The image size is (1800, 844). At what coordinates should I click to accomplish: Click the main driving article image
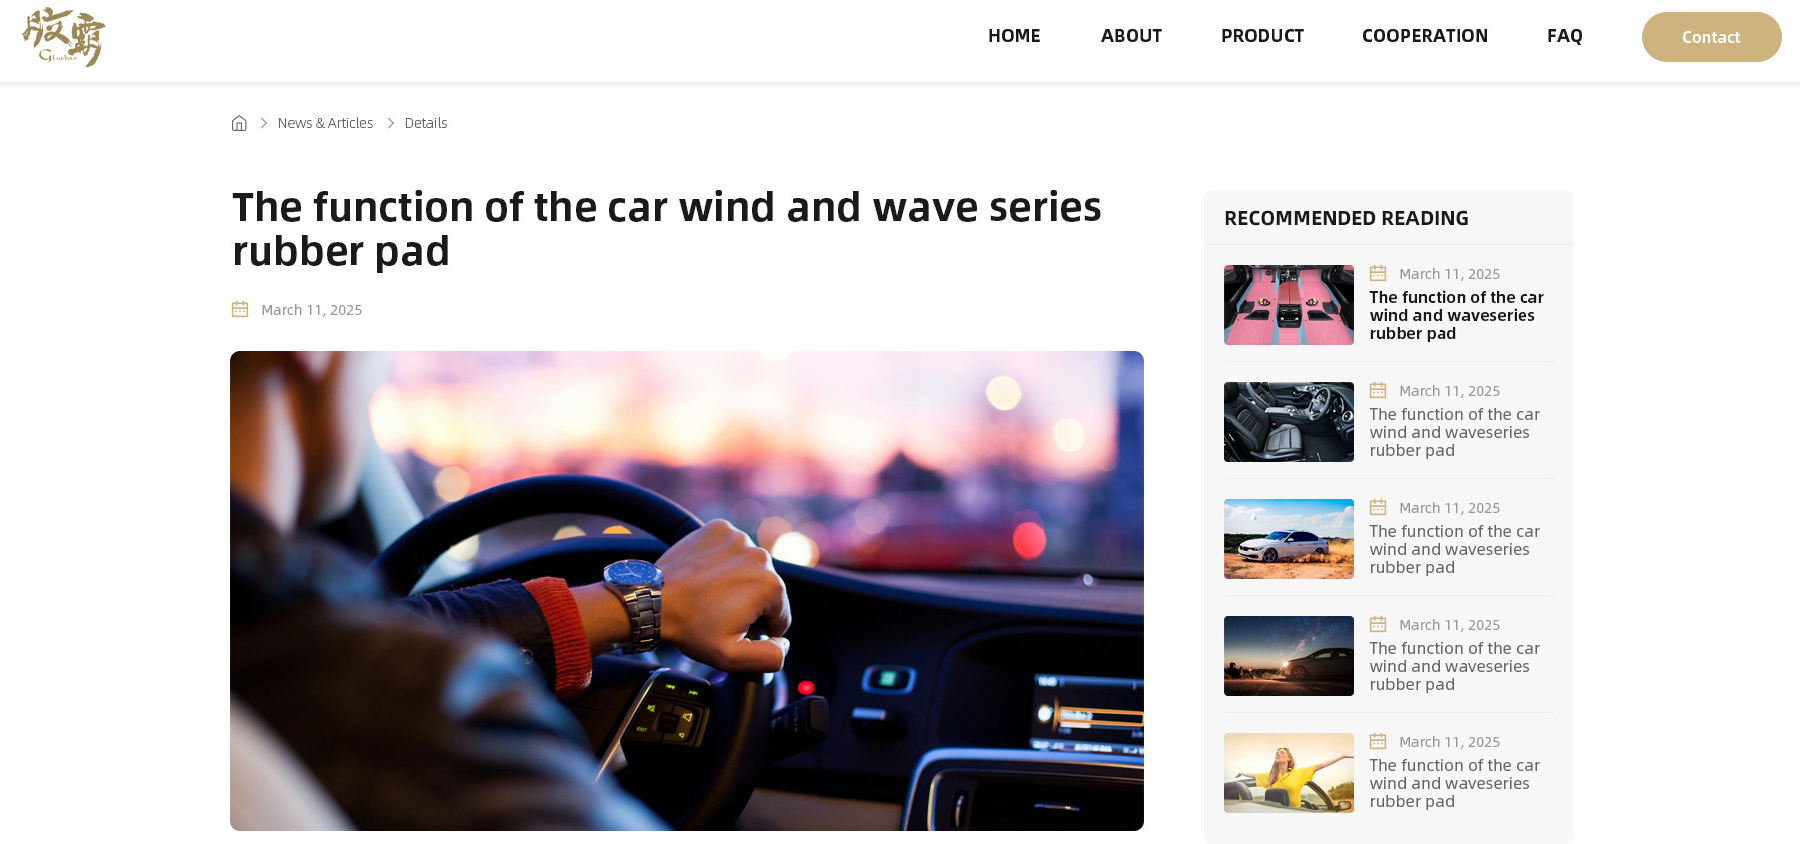pyautogui.click(x=687, y=591)
